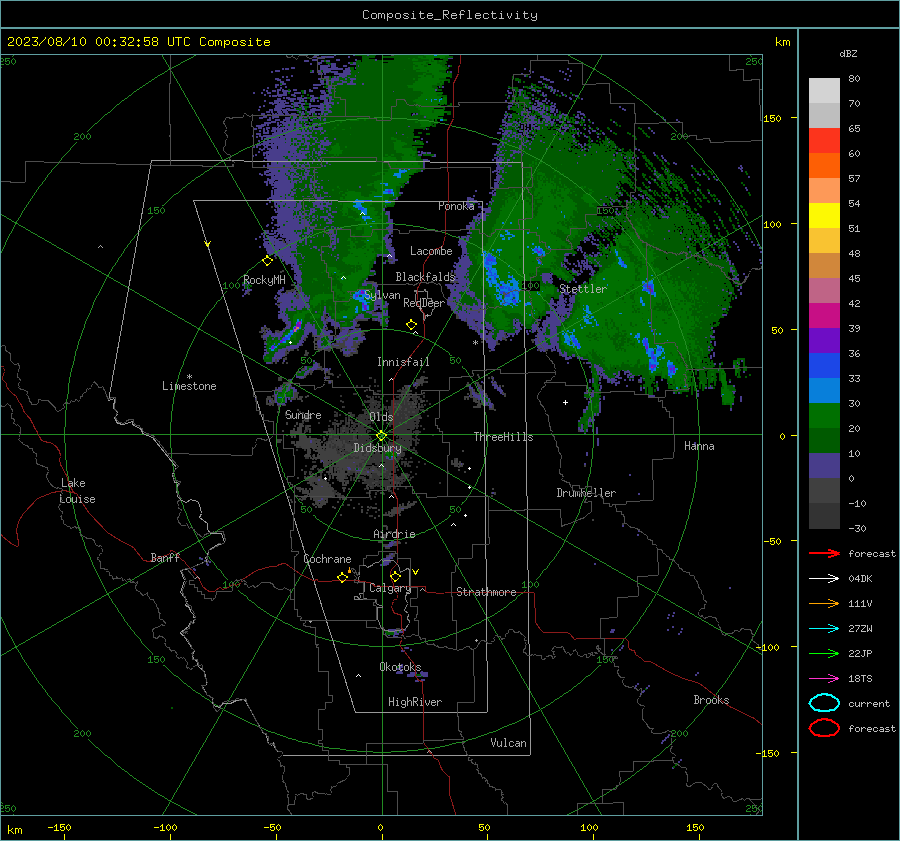Screen dimensions: 900x841
Task: Click the Hanna city label
Action: (x=699, y=446)
